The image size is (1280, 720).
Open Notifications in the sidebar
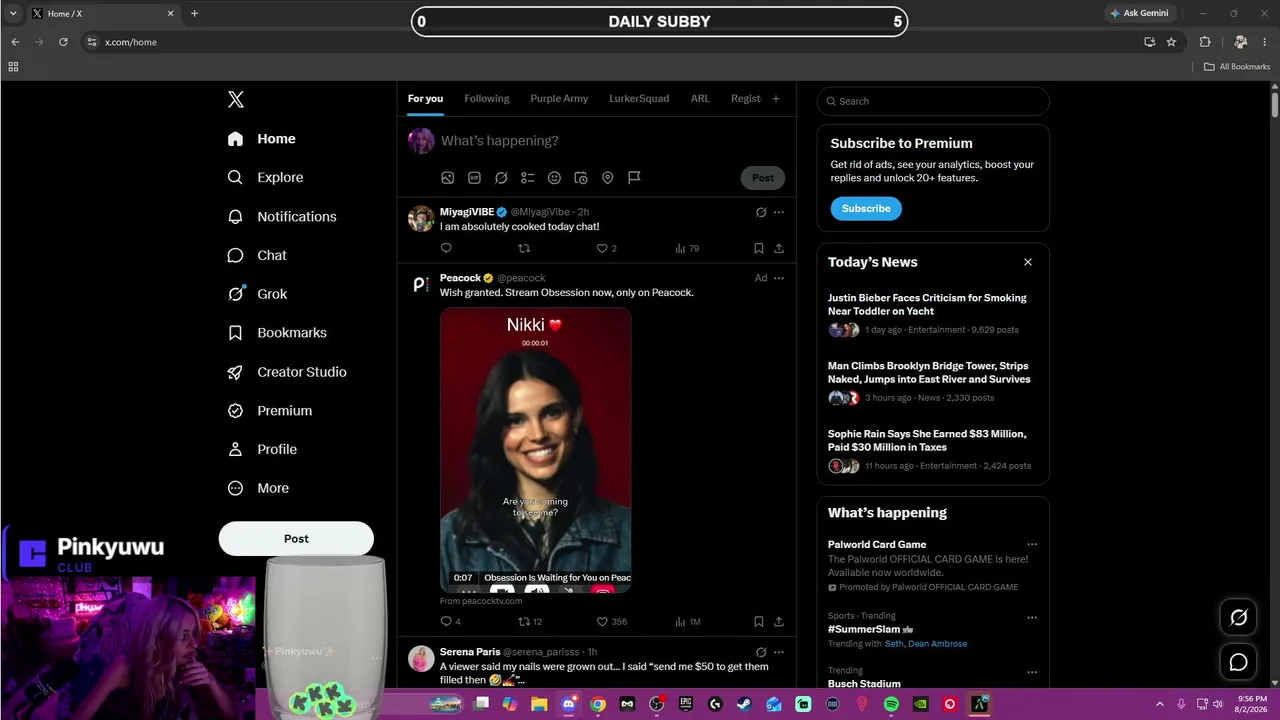coord(282,216)
